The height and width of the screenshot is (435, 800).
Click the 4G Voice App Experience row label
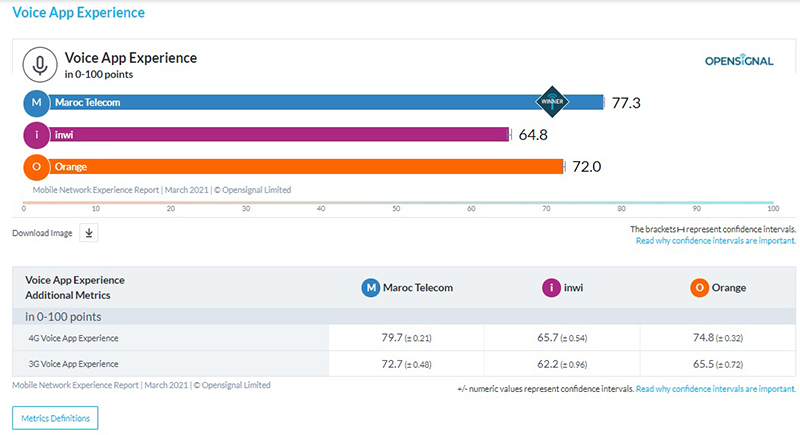(72, 339)
